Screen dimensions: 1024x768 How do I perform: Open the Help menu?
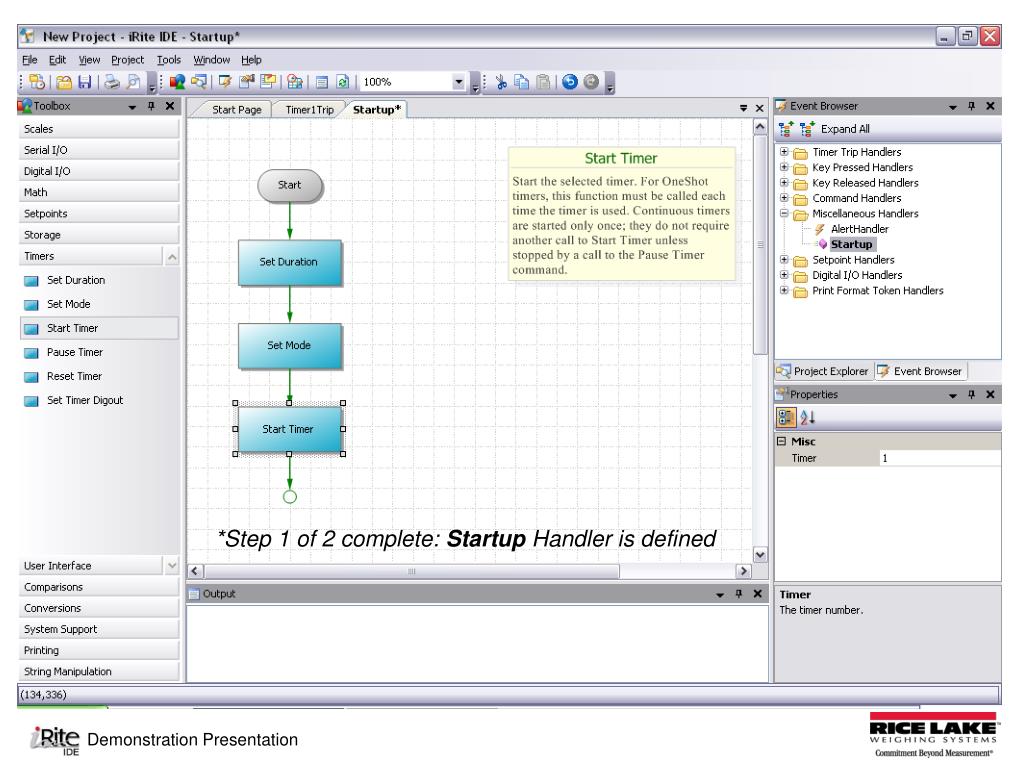251,60
